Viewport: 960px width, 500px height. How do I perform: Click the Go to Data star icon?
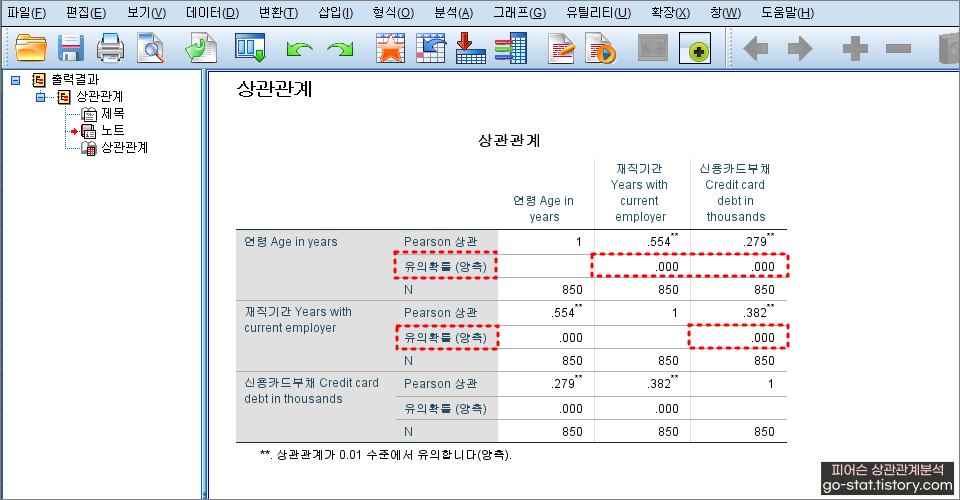pos(390,48)
